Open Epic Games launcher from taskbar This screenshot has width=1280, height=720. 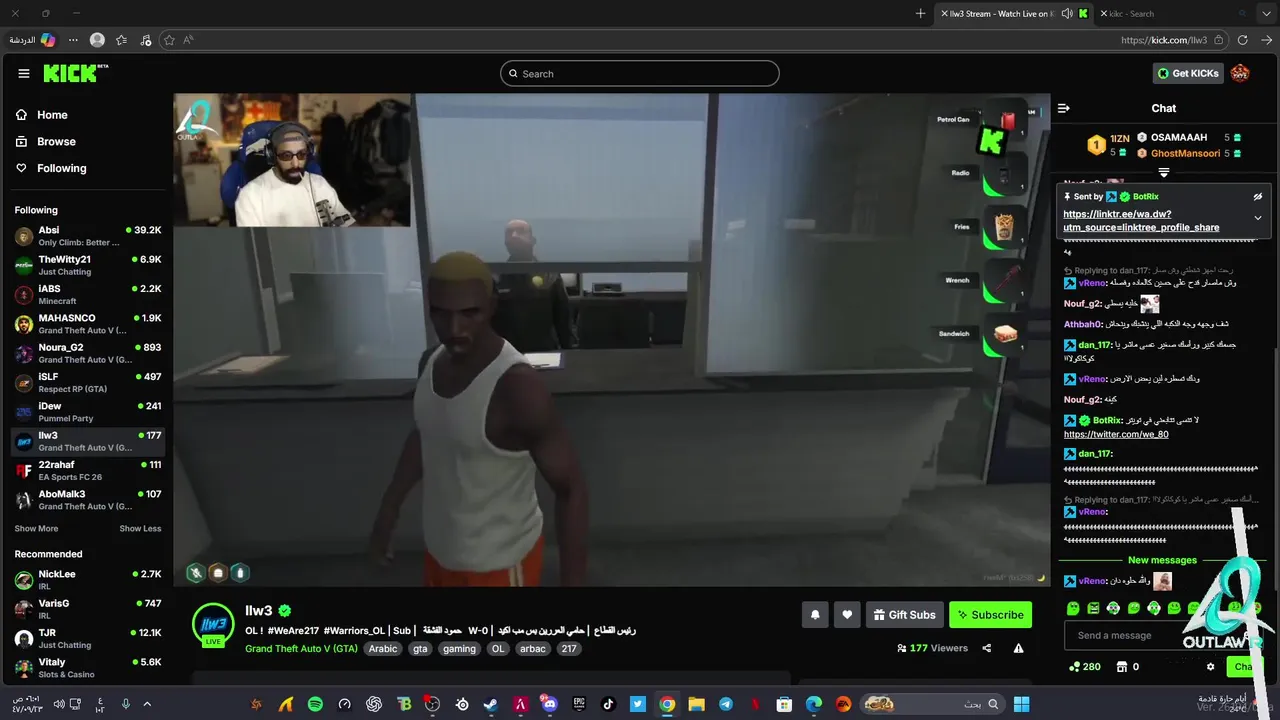tap(579, 704)
